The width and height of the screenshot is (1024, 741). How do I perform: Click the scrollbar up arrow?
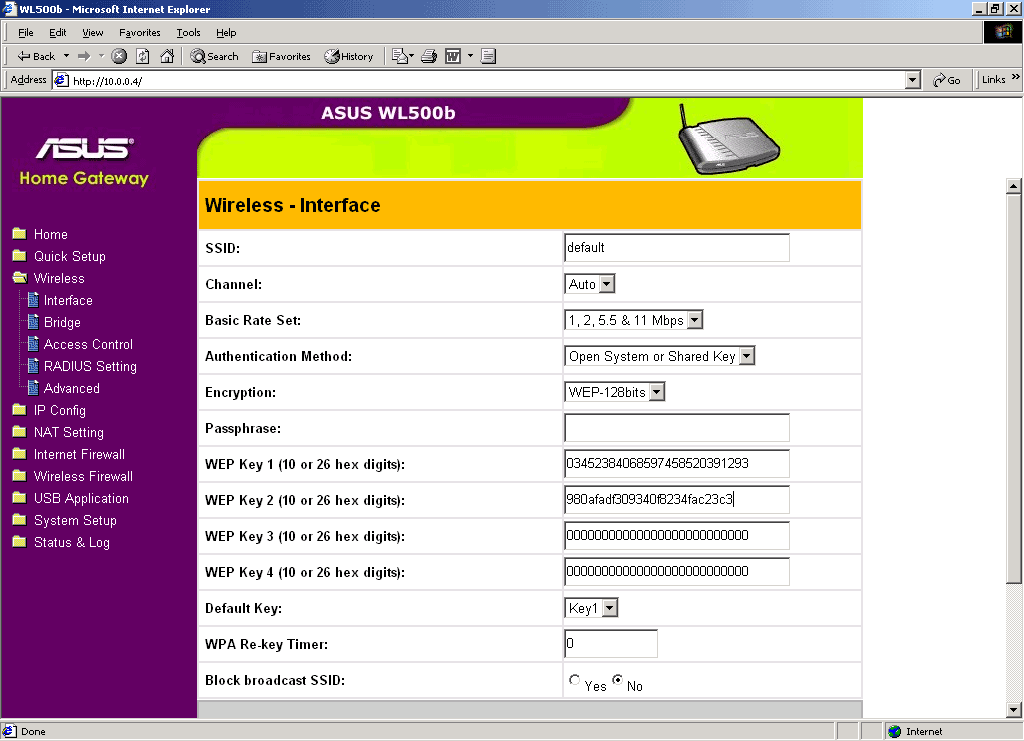tap(1013, 186)
